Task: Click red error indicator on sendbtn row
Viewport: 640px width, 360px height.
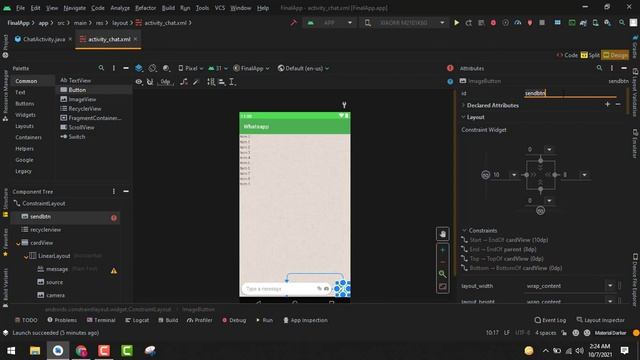Action: point(114,218)
